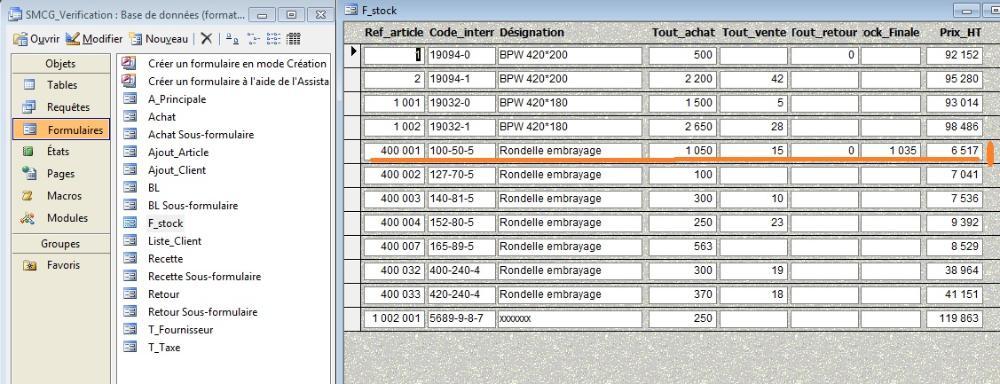1000x384 pixels.
Task: Collapse the Objets header bar
Action: pyautogui.click(x=61, y=64)
